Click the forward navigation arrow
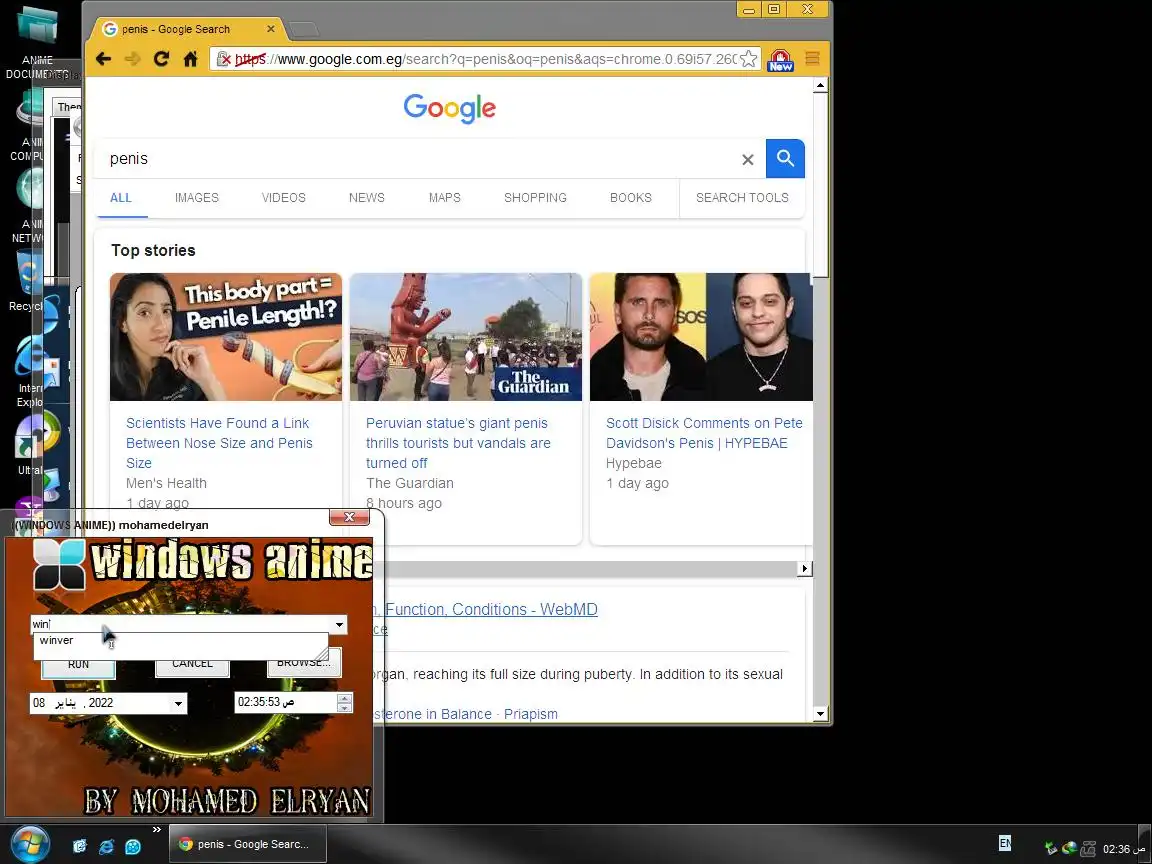The height and width of the screenshot is (864, 1152). pyautogui.click(x=132, y=59)
